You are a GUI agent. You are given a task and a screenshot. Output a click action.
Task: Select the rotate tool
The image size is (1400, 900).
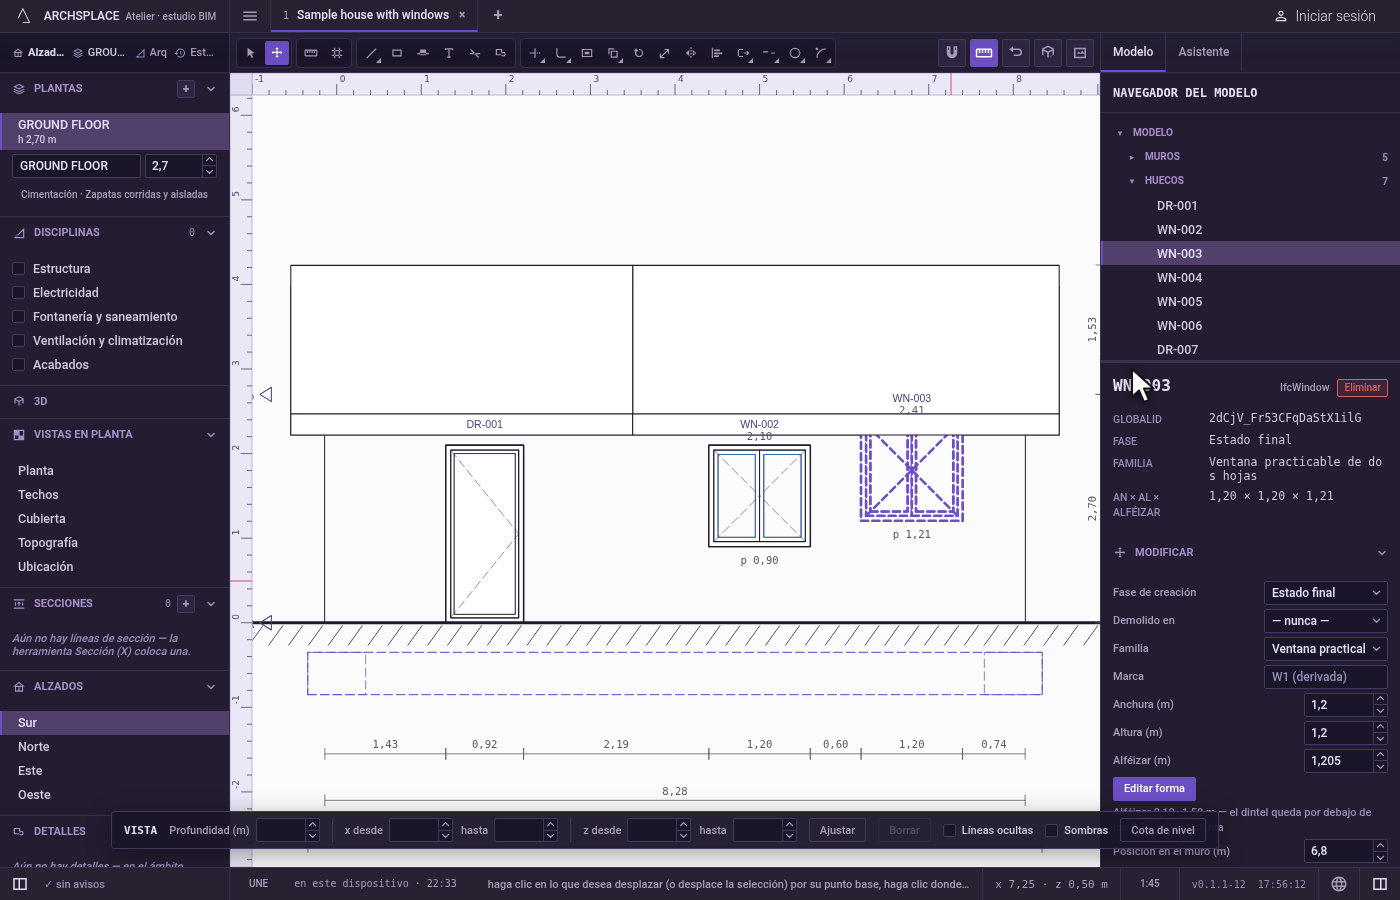coord(639,53)
